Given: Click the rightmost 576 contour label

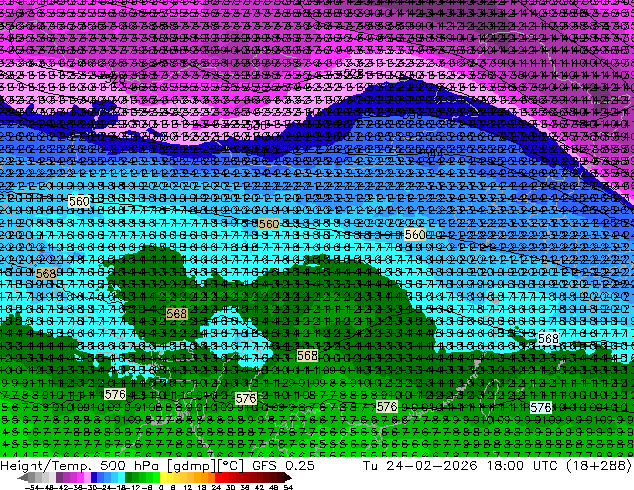Looking at the screenshot, I should click(541, 408).
